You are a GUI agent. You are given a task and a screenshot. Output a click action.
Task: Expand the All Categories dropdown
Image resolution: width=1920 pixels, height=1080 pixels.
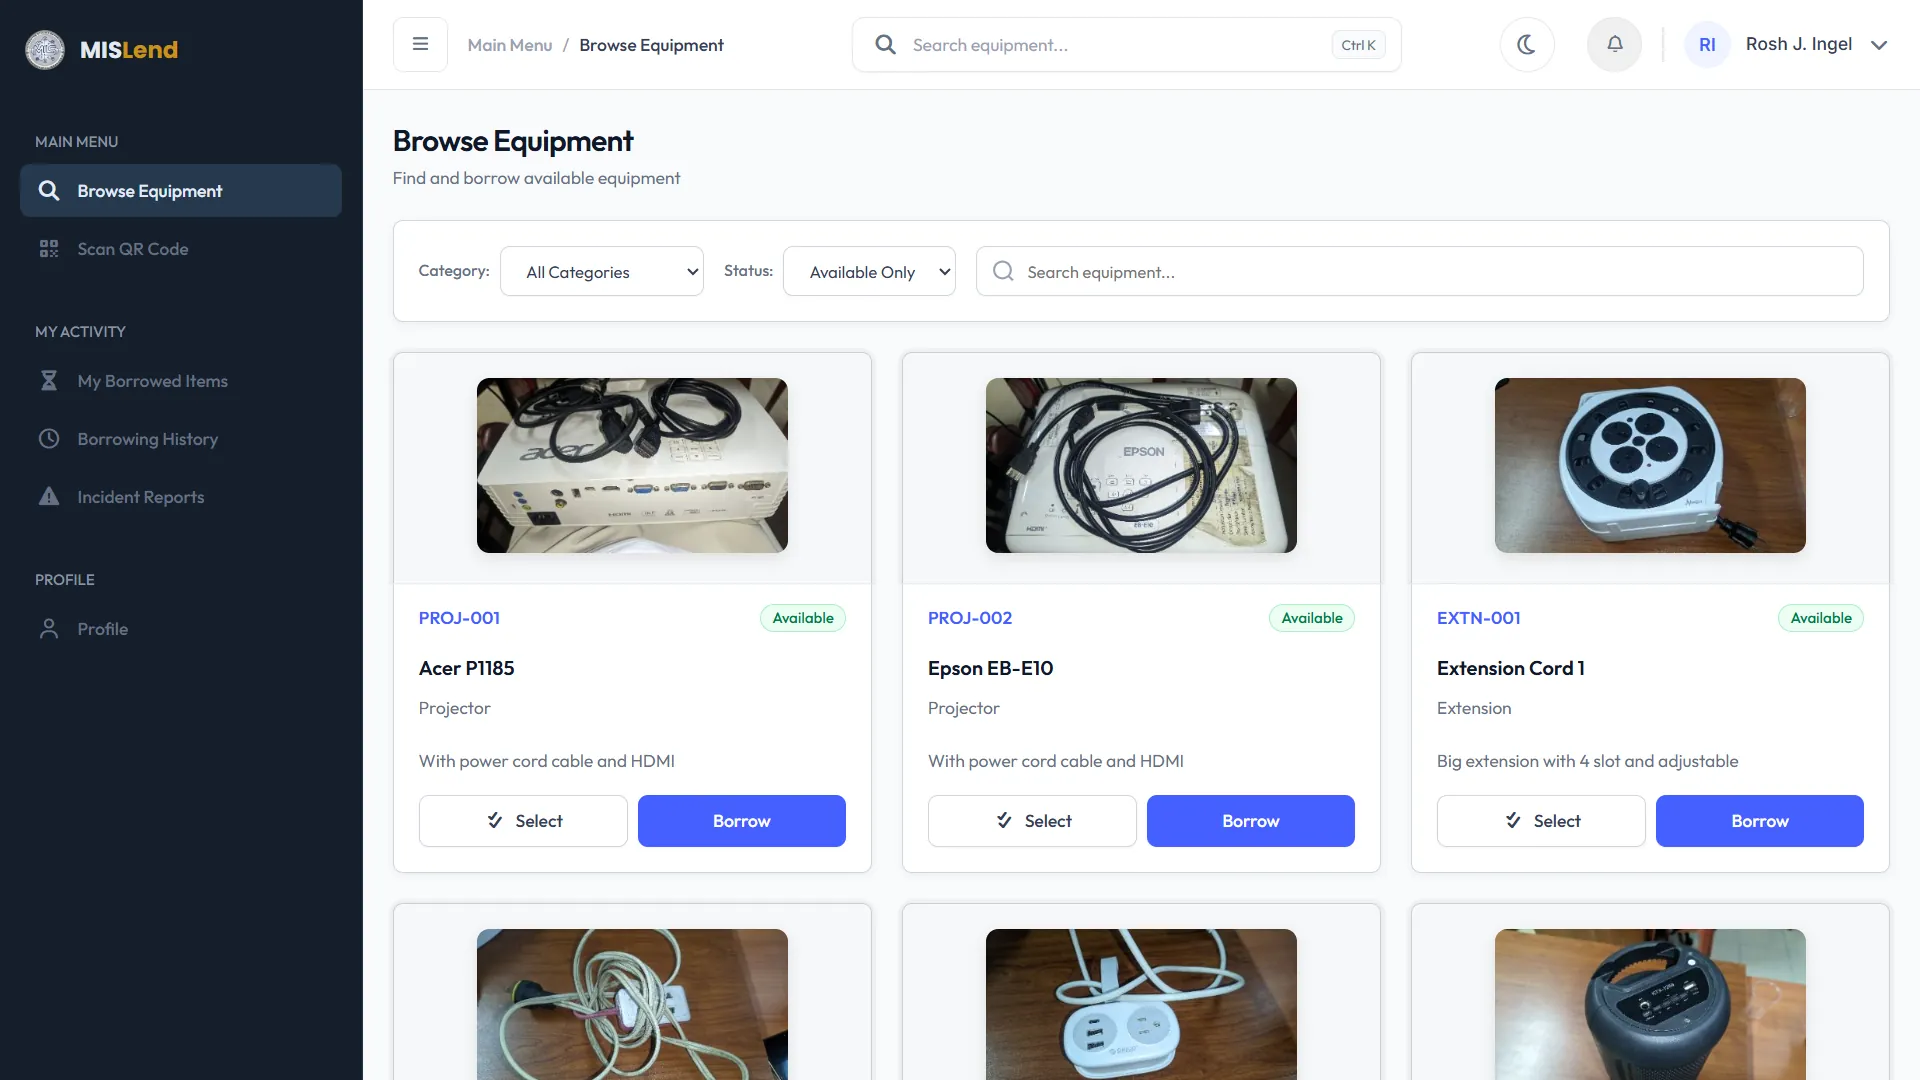[x=602, y=271]
